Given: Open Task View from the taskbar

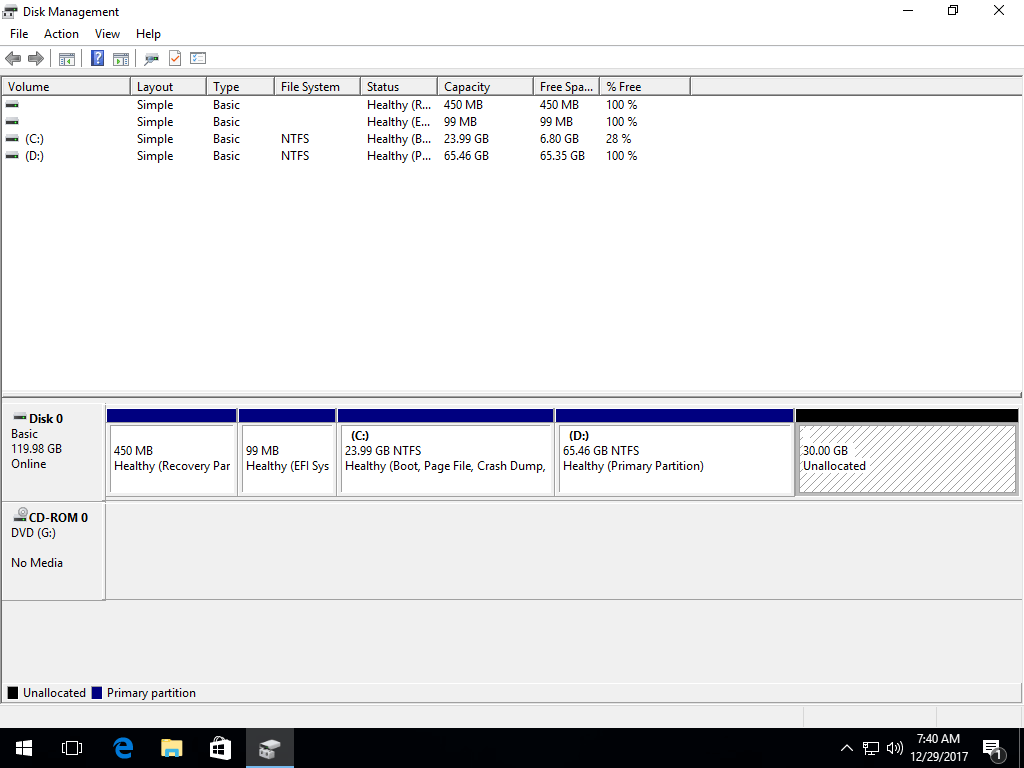Looking at the screenshot, I should pos(71,747).
